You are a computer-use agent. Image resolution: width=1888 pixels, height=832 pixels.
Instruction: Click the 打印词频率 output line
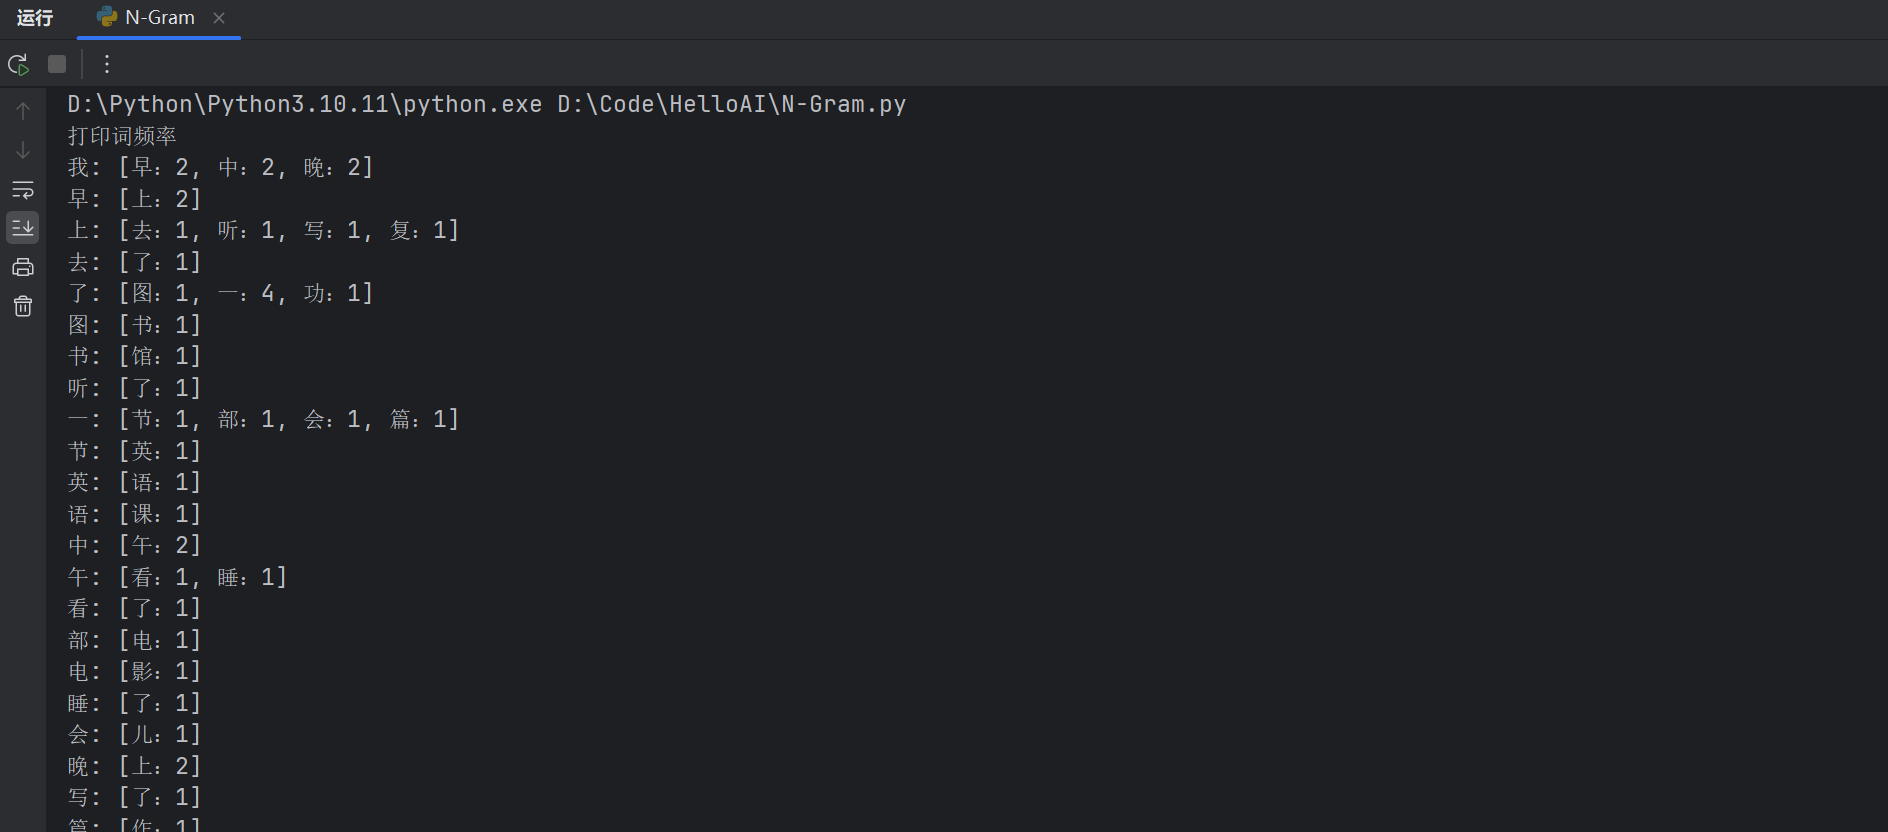point(122,135)
